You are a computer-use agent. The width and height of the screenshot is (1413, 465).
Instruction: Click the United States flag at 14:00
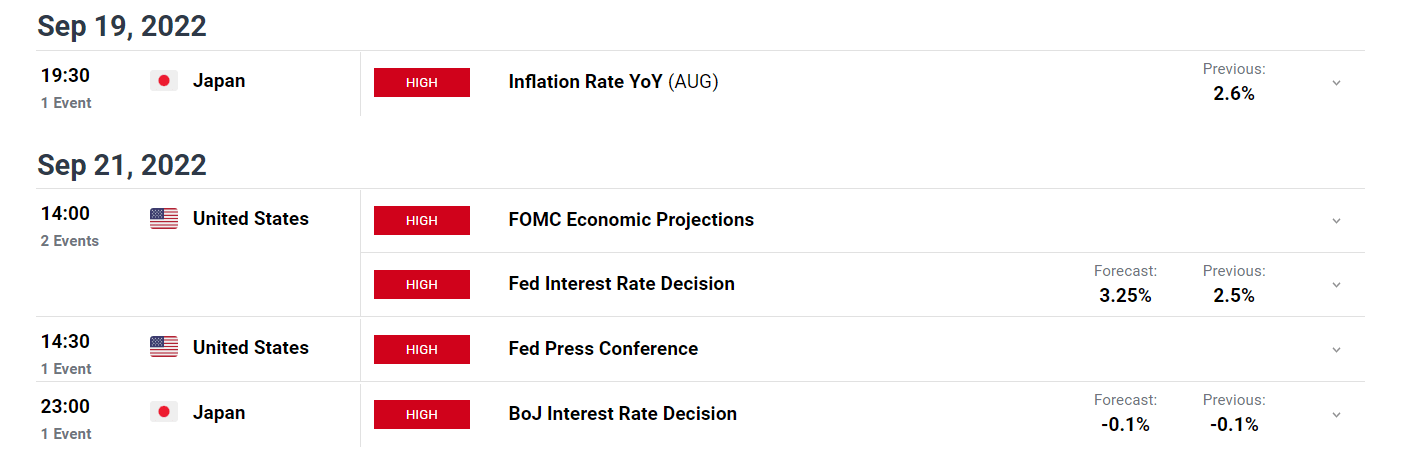164,219
